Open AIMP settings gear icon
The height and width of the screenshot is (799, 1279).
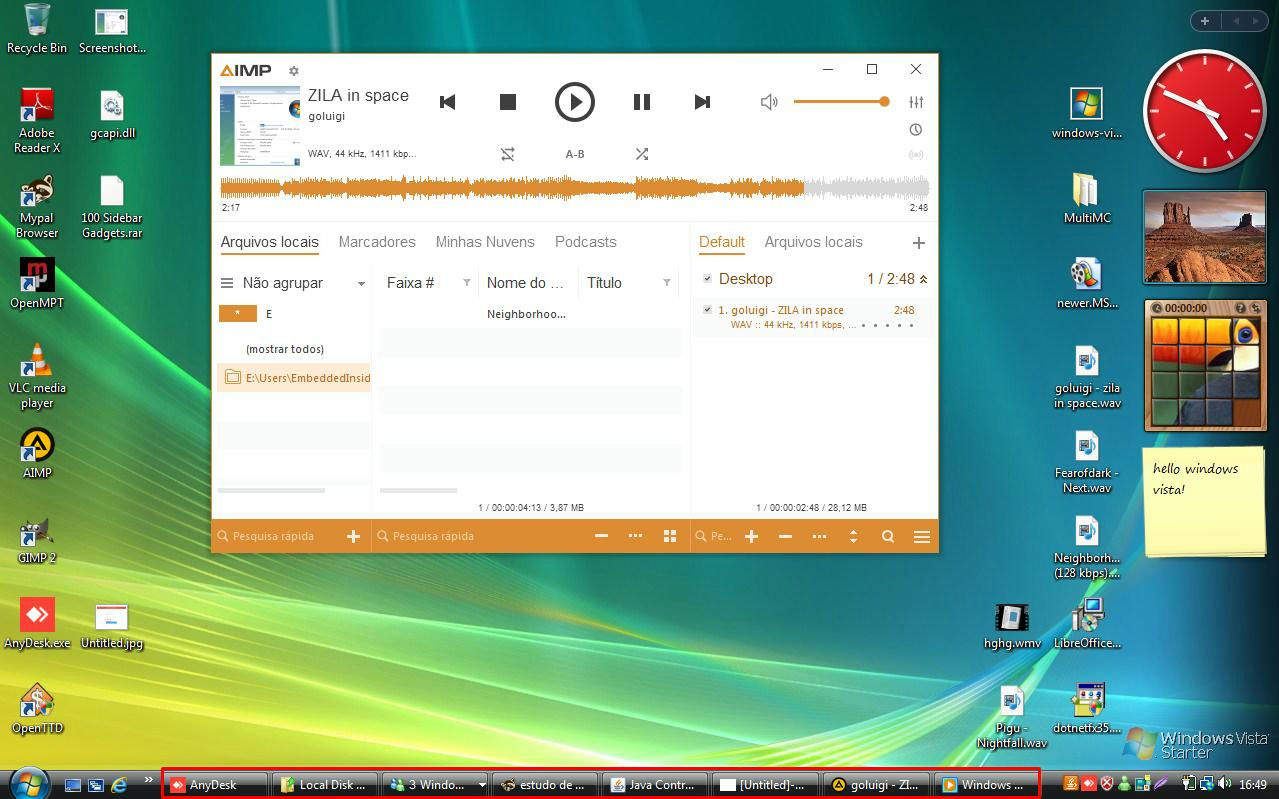point(294,71)
